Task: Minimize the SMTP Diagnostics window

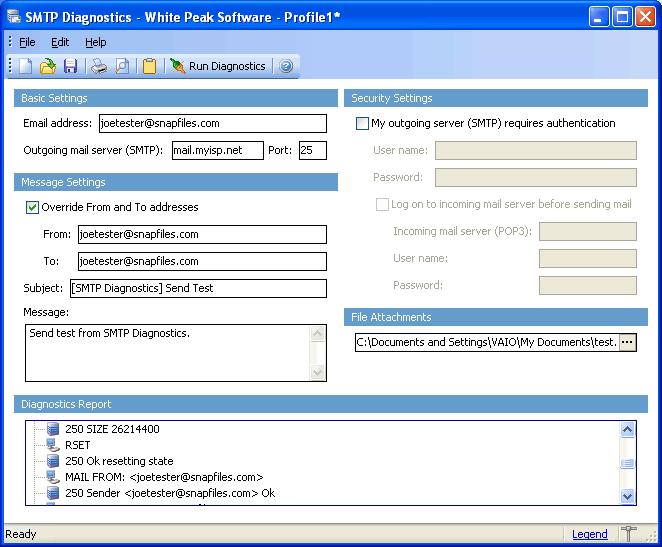Action: coord(599,17)
